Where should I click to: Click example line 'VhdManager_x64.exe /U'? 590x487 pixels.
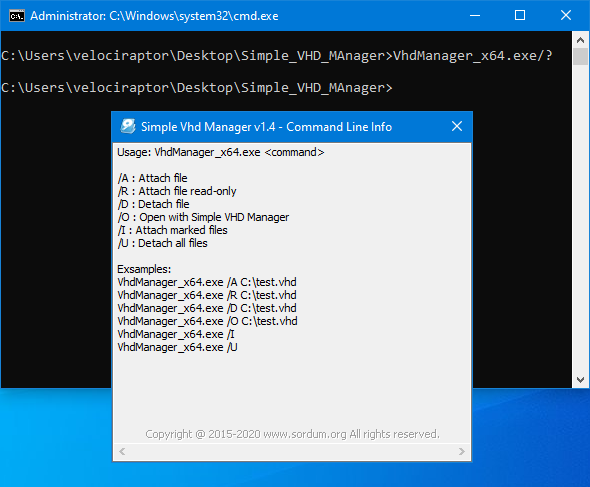point(177,347)
